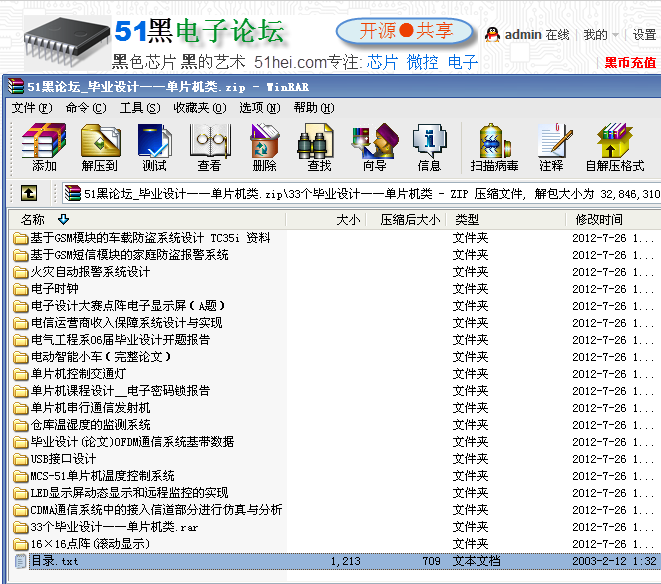Select the folder icon of MCS-51单片机温度控制系统
661x584 pixels.
(20, 476)
